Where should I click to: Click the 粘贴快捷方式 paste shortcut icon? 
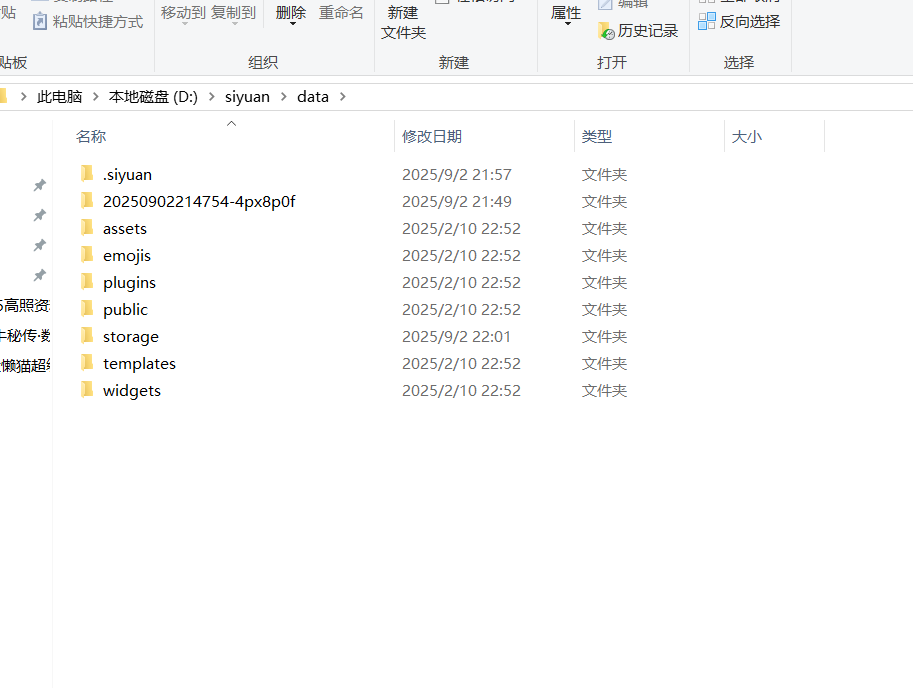(40, 22)
